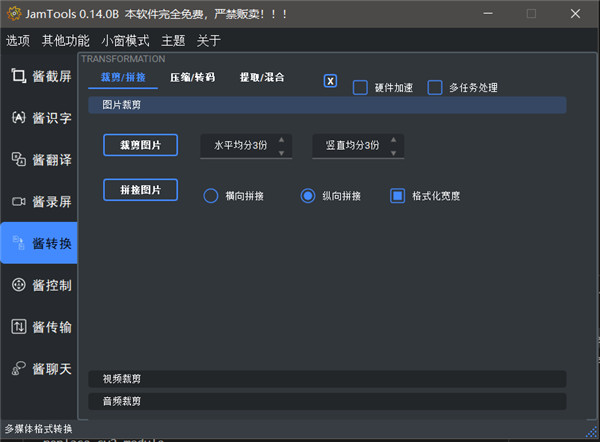Image resolution: width=600 pixels, height=442 pixels.
Task: Open the 酱聊天 chat icon
Action: 18,369
